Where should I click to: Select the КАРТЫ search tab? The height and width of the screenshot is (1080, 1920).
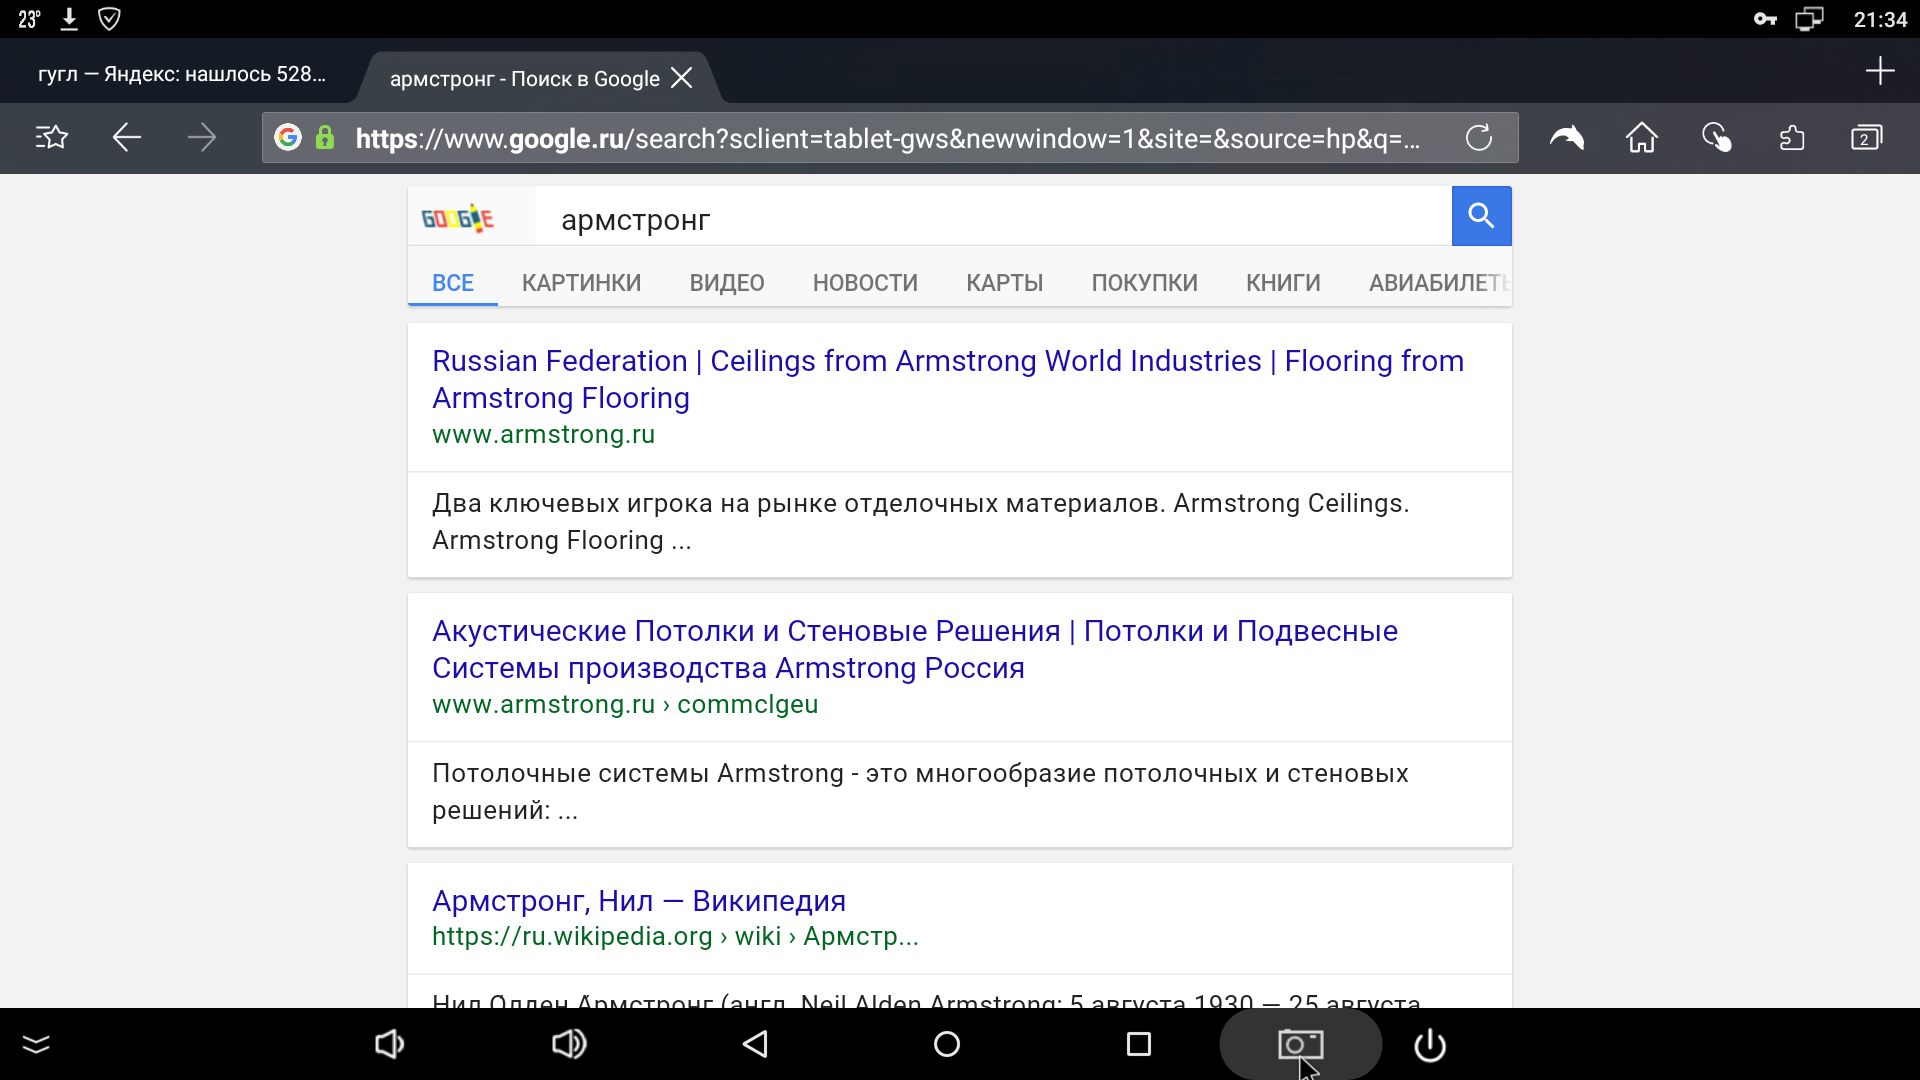pos(1005,283)
